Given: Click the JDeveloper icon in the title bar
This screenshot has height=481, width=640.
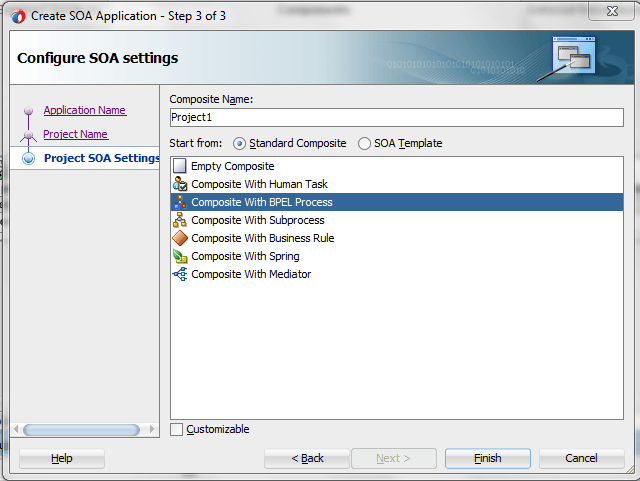Looking at the screenshot, I should [18, 16].
